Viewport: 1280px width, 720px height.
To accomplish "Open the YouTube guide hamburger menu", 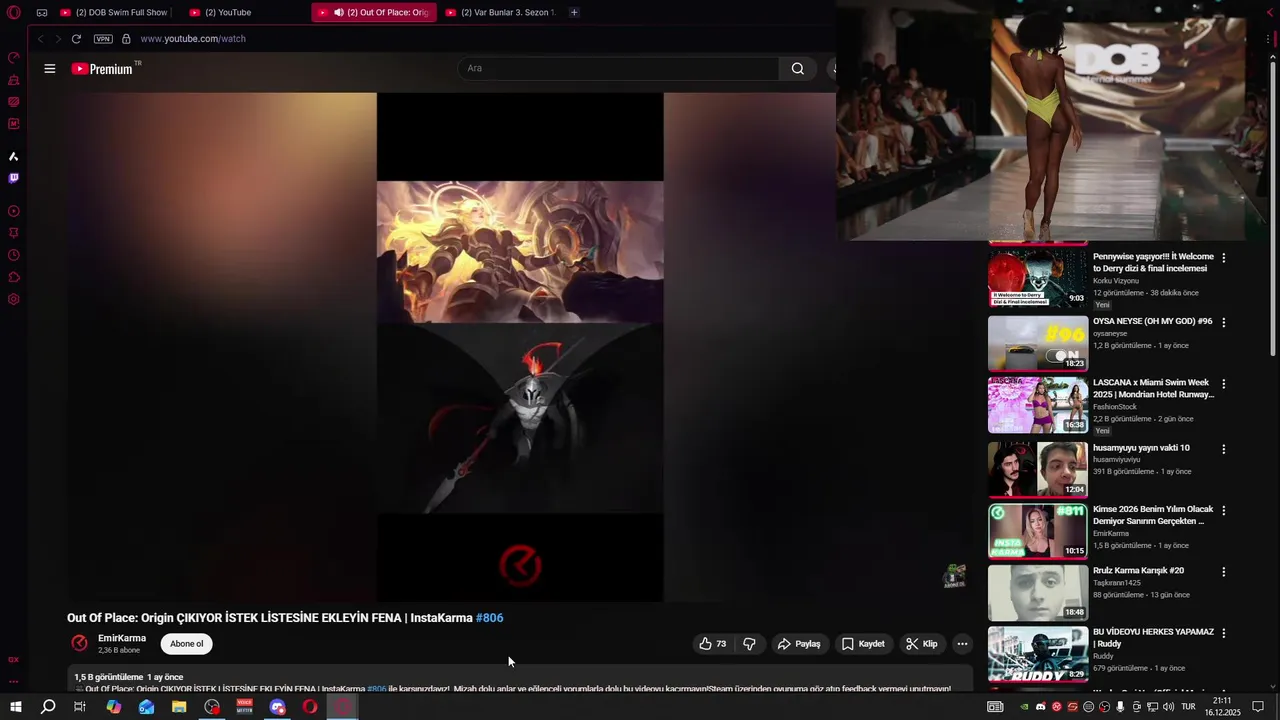I will coord(49,69).
